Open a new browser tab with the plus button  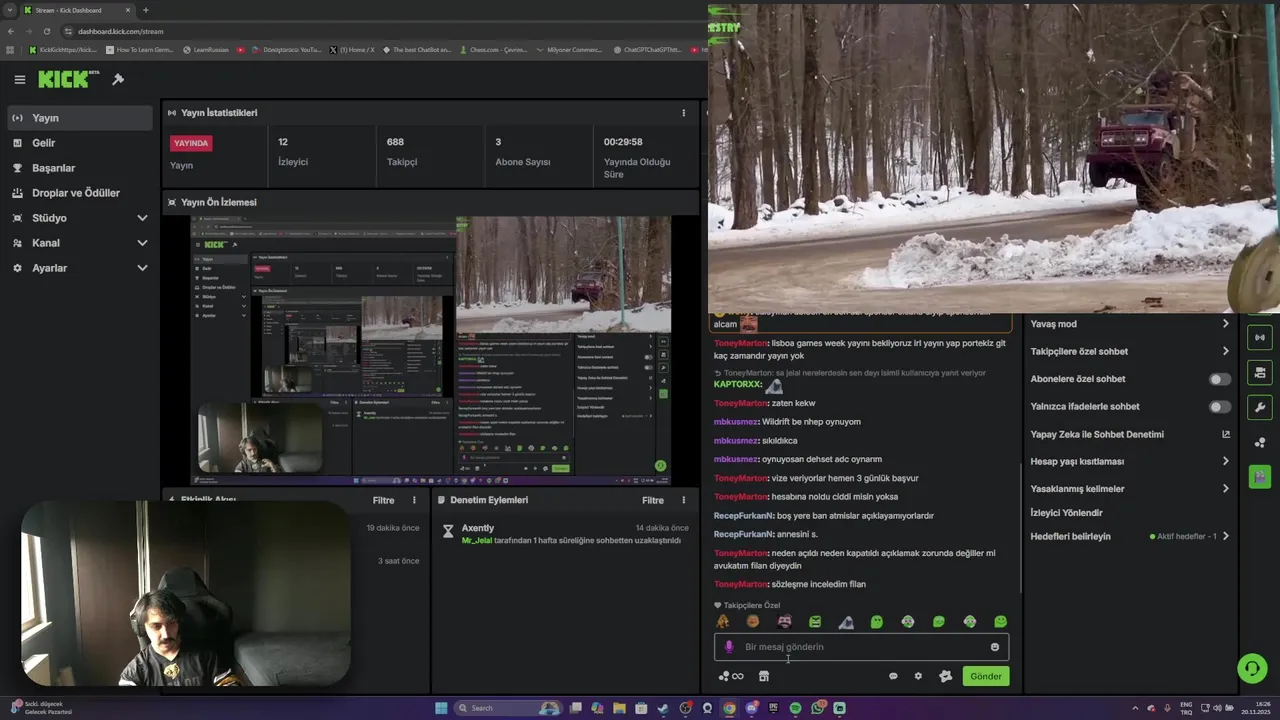146,10
